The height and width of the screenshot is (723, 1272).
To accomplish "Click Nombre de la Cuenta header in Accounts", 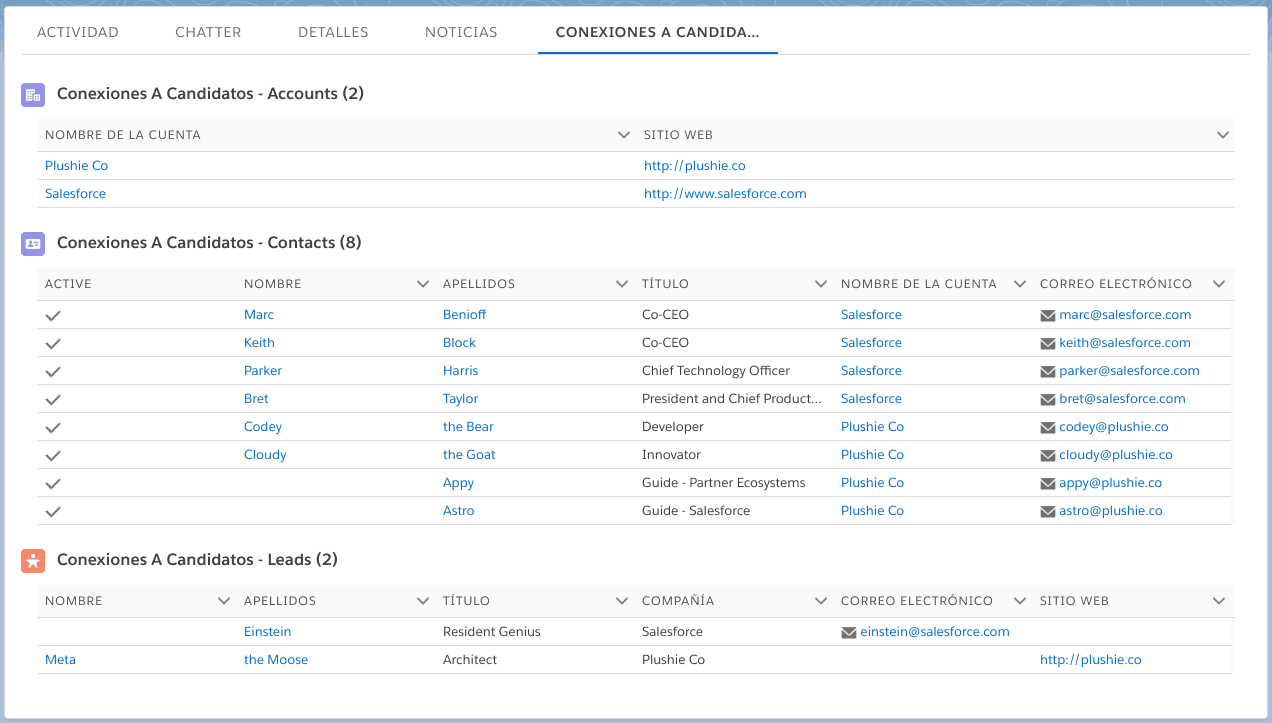I will pyautogui.click(x=123, y=135).
